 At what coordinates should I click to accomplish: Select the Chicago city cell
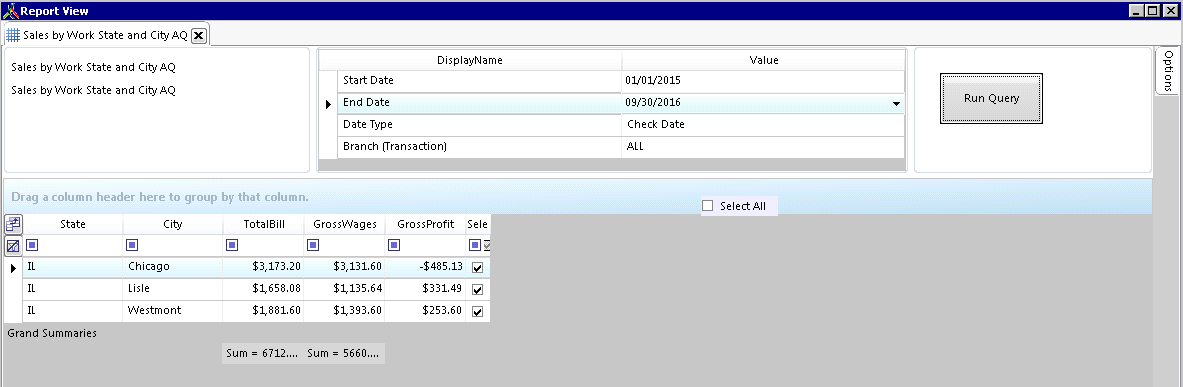(x=173, y=267)
